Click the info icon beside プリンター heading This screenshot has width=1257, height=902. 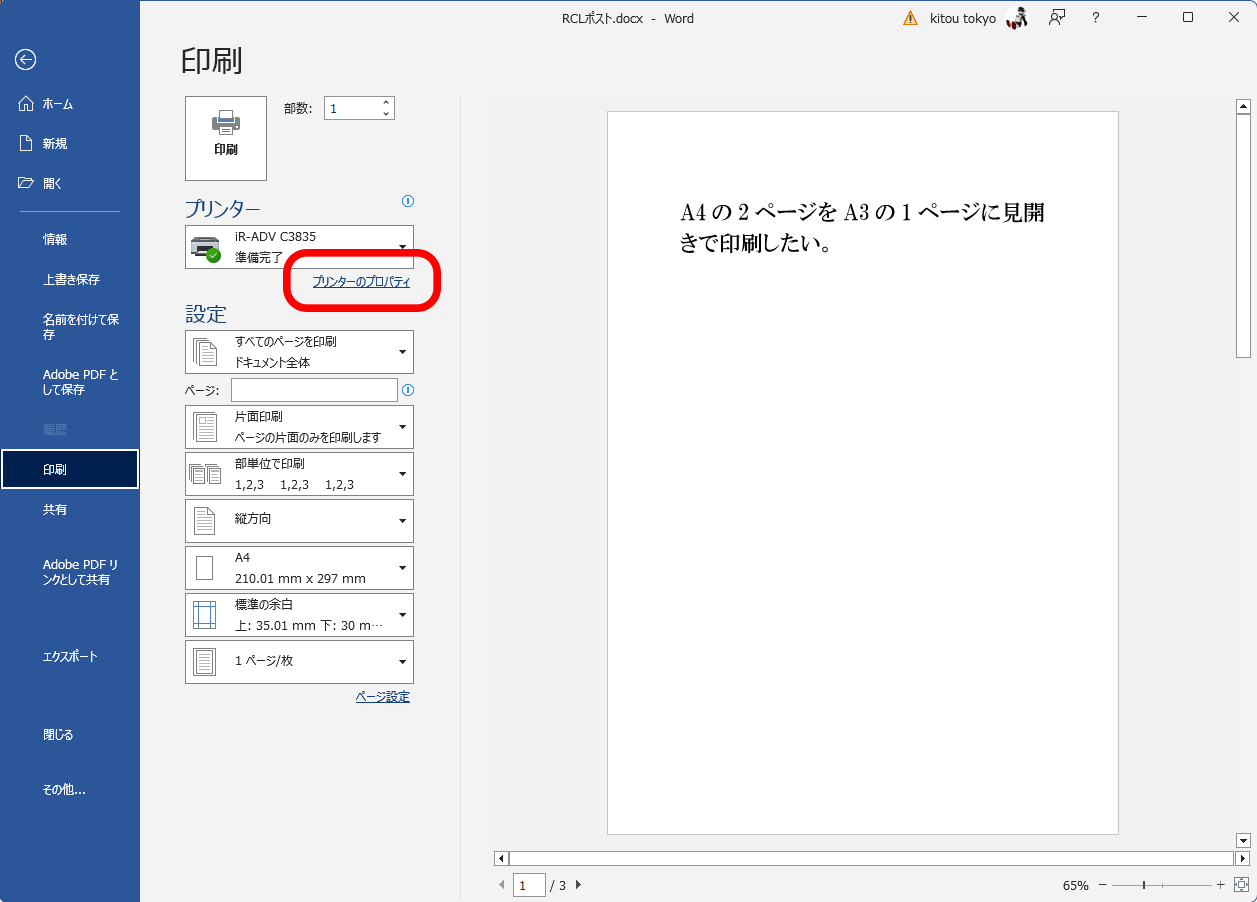(x=407, y=201)
